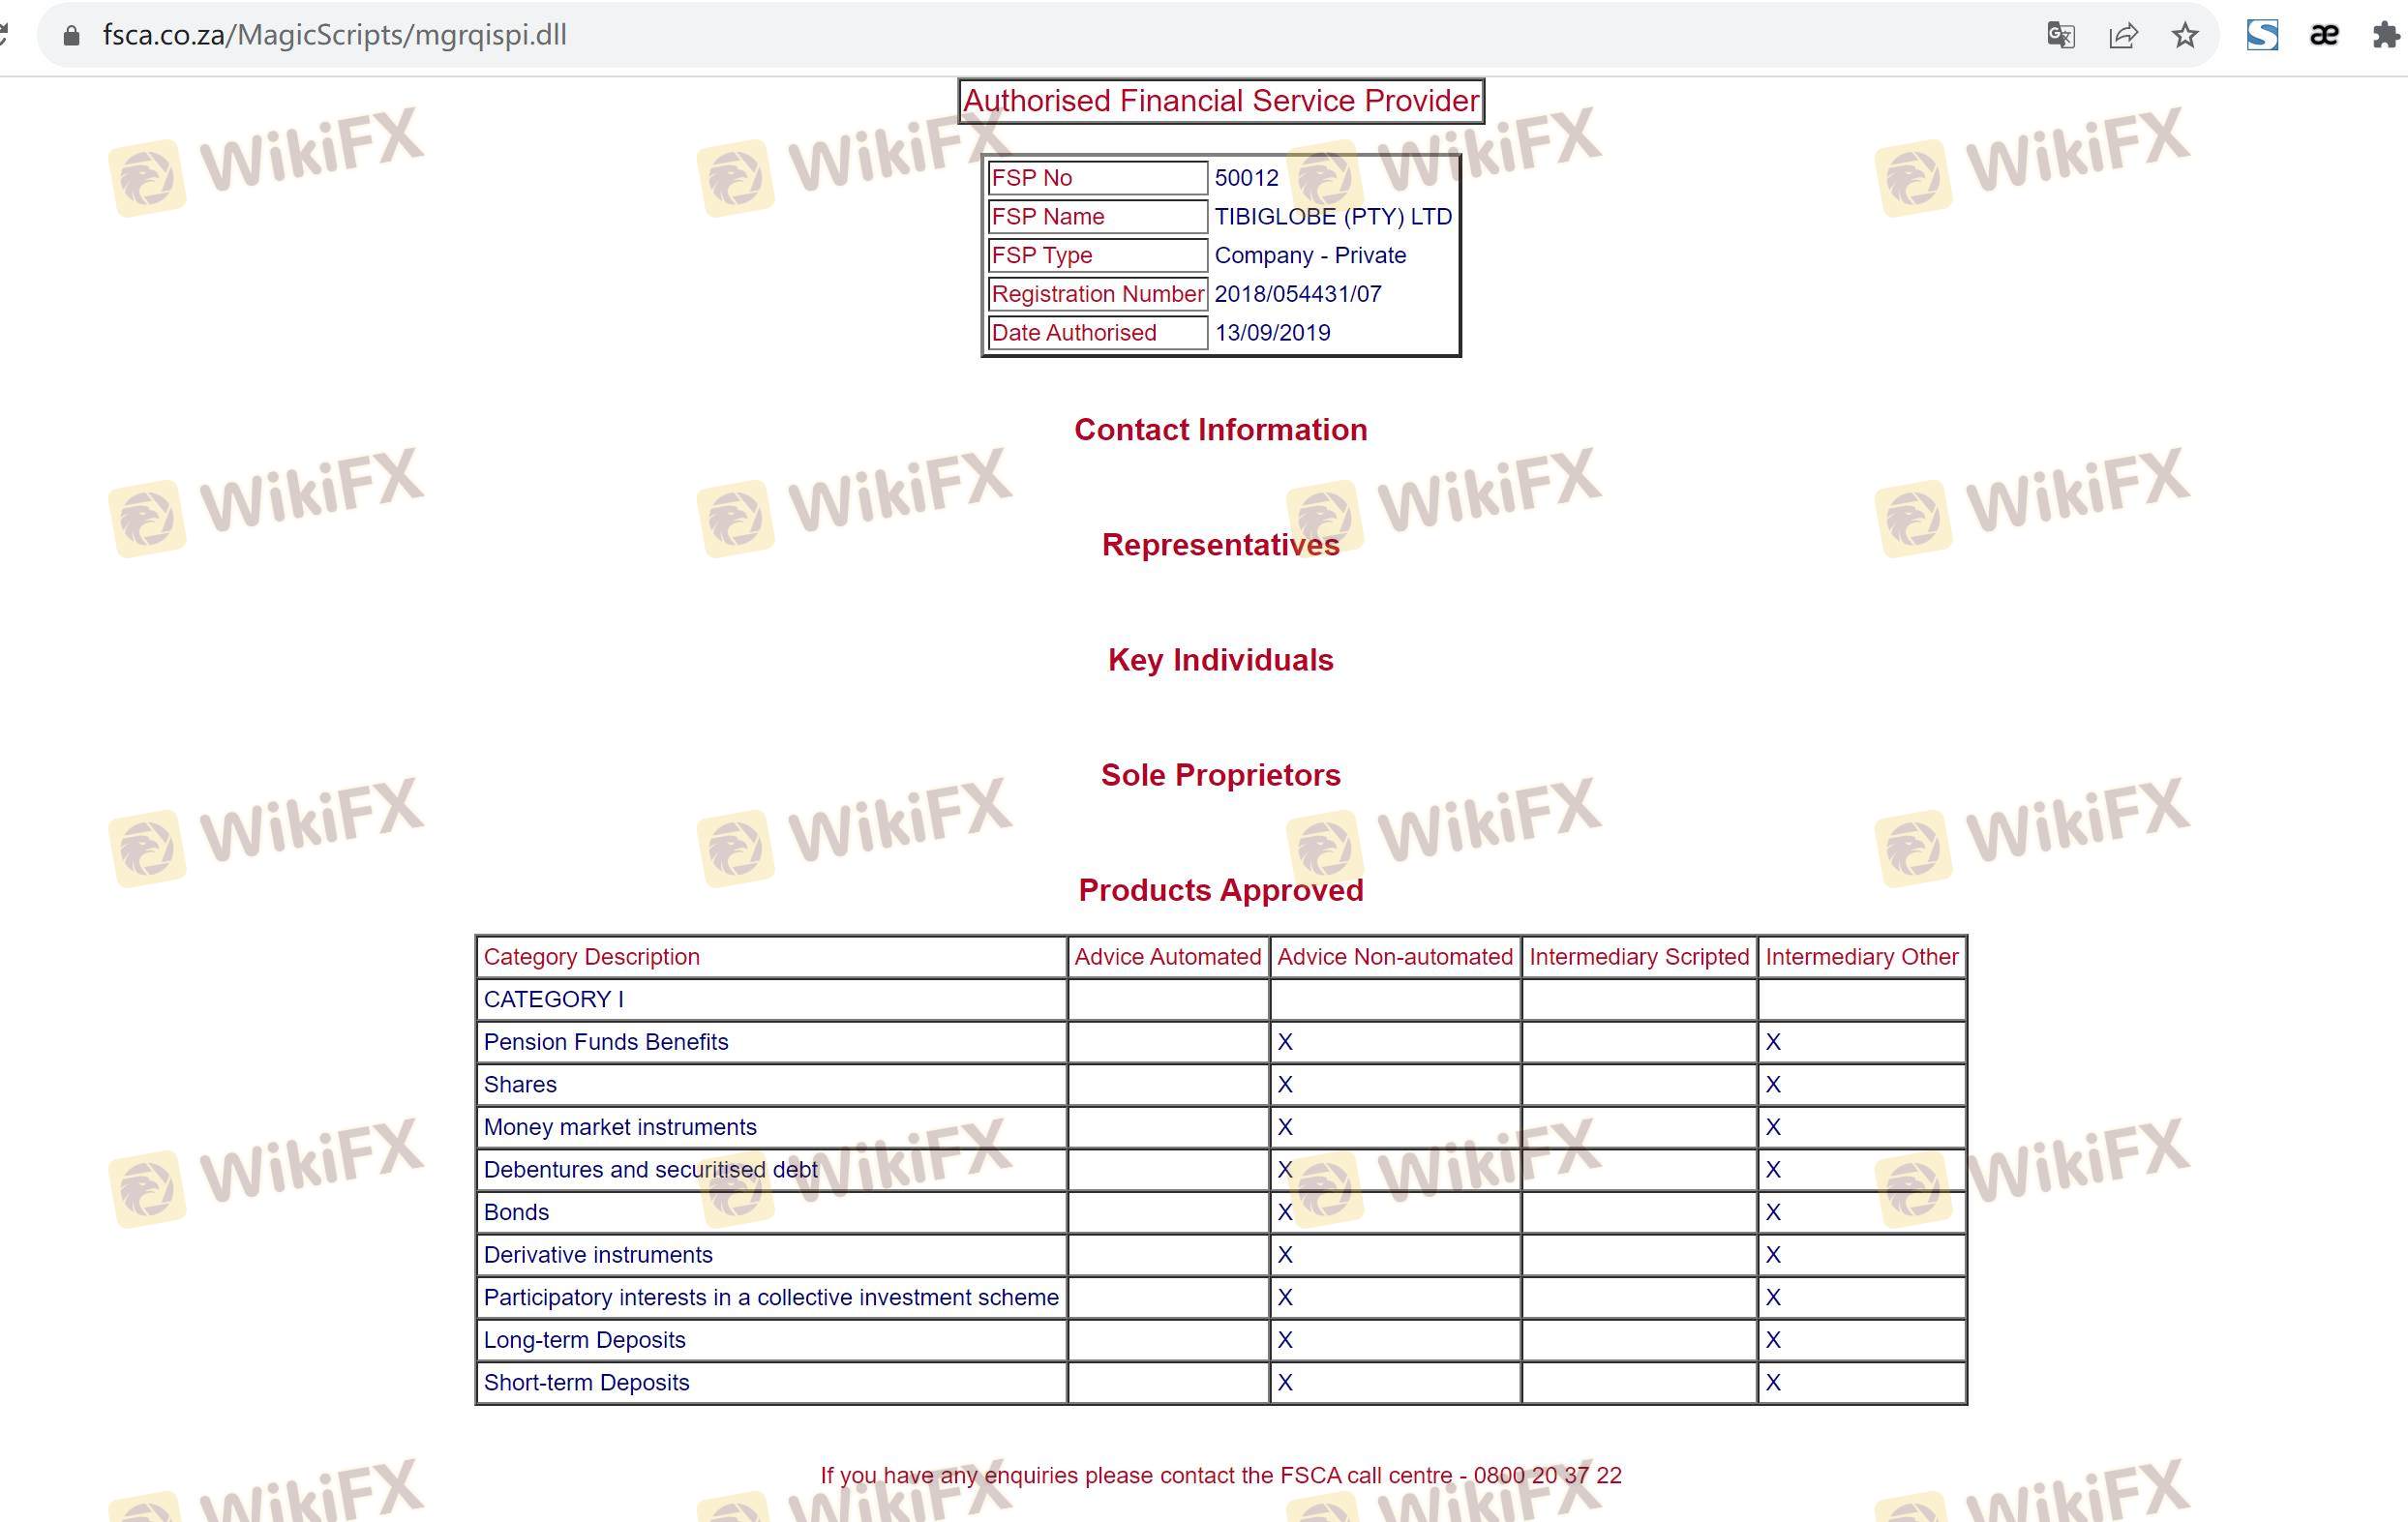
Task: Click the Key Individuals heading
Action: 1220,660
